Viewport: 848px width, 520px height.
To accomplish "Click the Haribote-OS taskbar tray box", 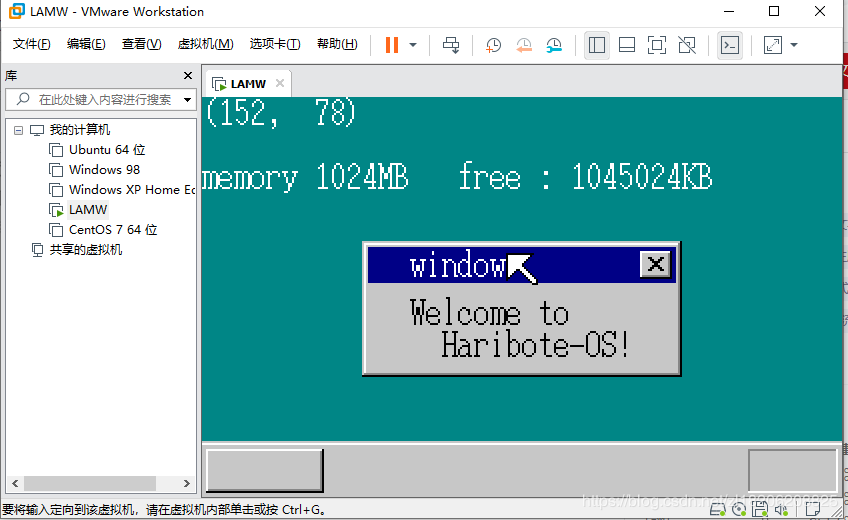I will point(793,470).
